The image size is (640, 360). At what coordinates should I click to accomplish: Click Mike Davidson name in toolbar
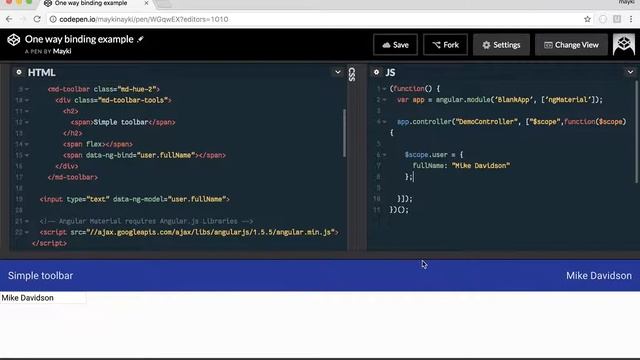click(x=599, y=276)
